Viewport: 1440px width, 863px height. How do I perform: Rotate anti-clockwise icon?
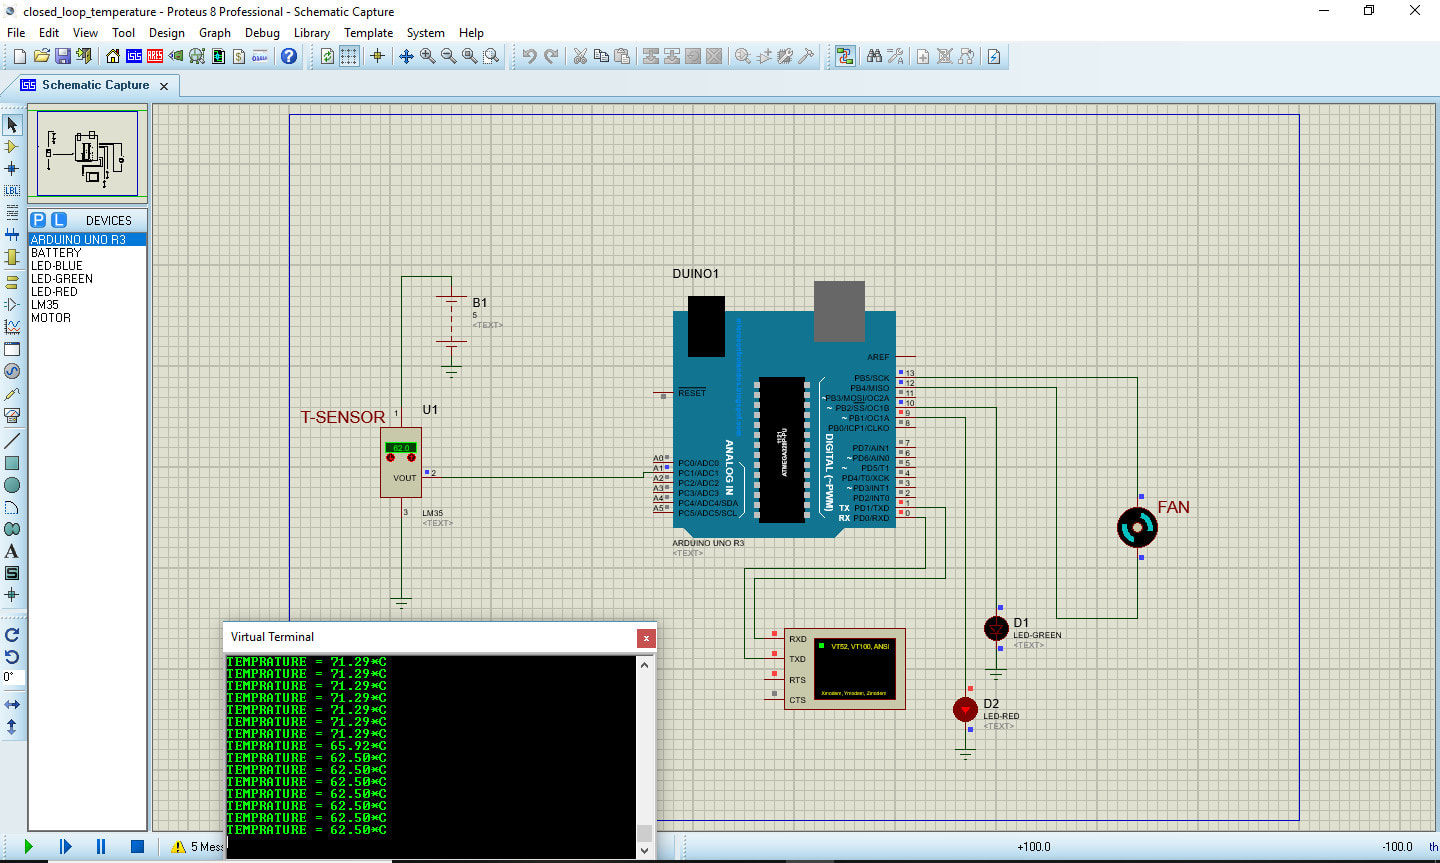pos(12,657)
